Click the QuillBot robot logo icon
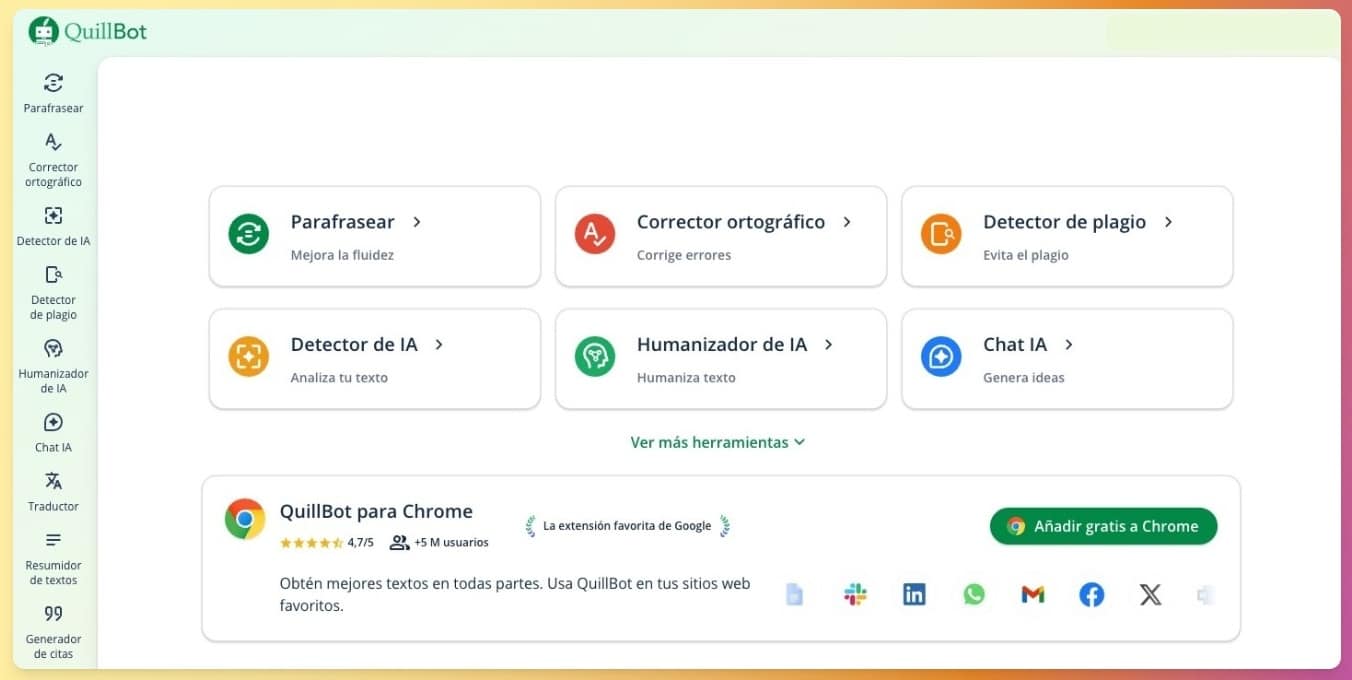This screenshot has height=680, width=1352. point(44,31)
